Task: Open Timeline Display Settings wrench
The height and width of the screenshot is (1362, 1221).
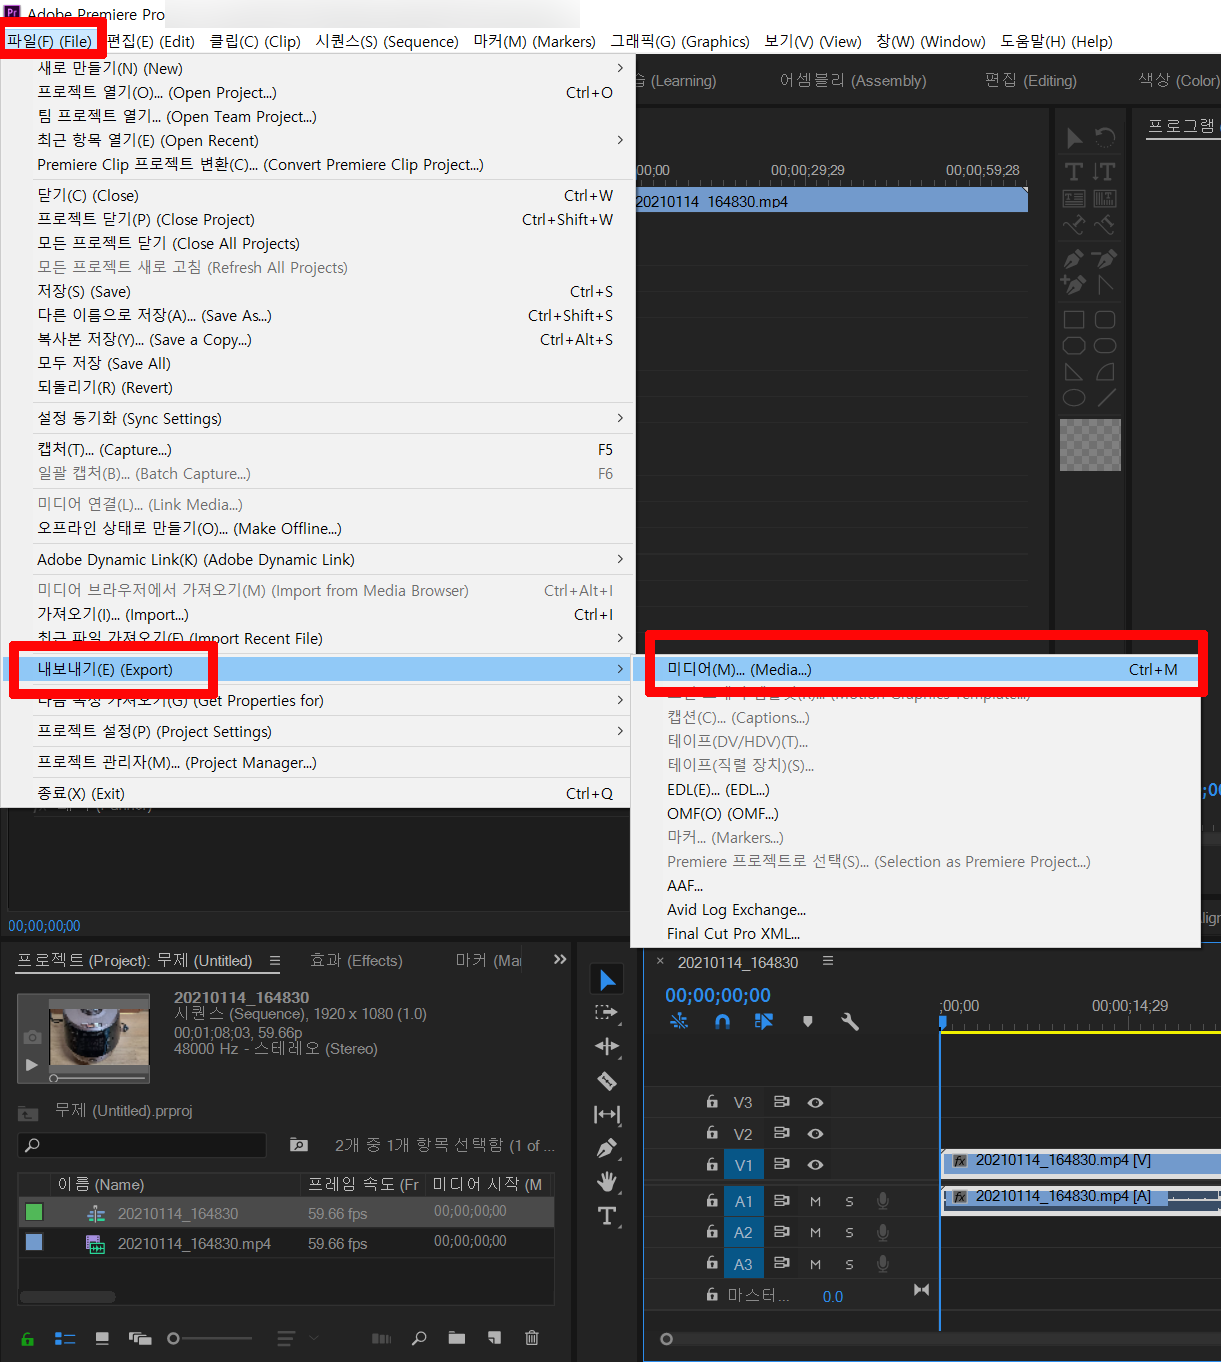Action: (850, 1021)
